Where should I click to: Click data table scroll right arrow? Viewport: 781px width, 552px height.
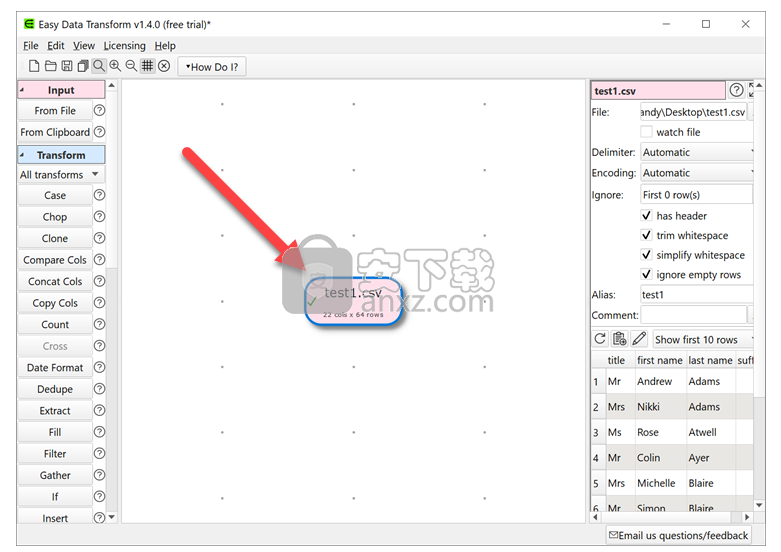tap(747, 517)
